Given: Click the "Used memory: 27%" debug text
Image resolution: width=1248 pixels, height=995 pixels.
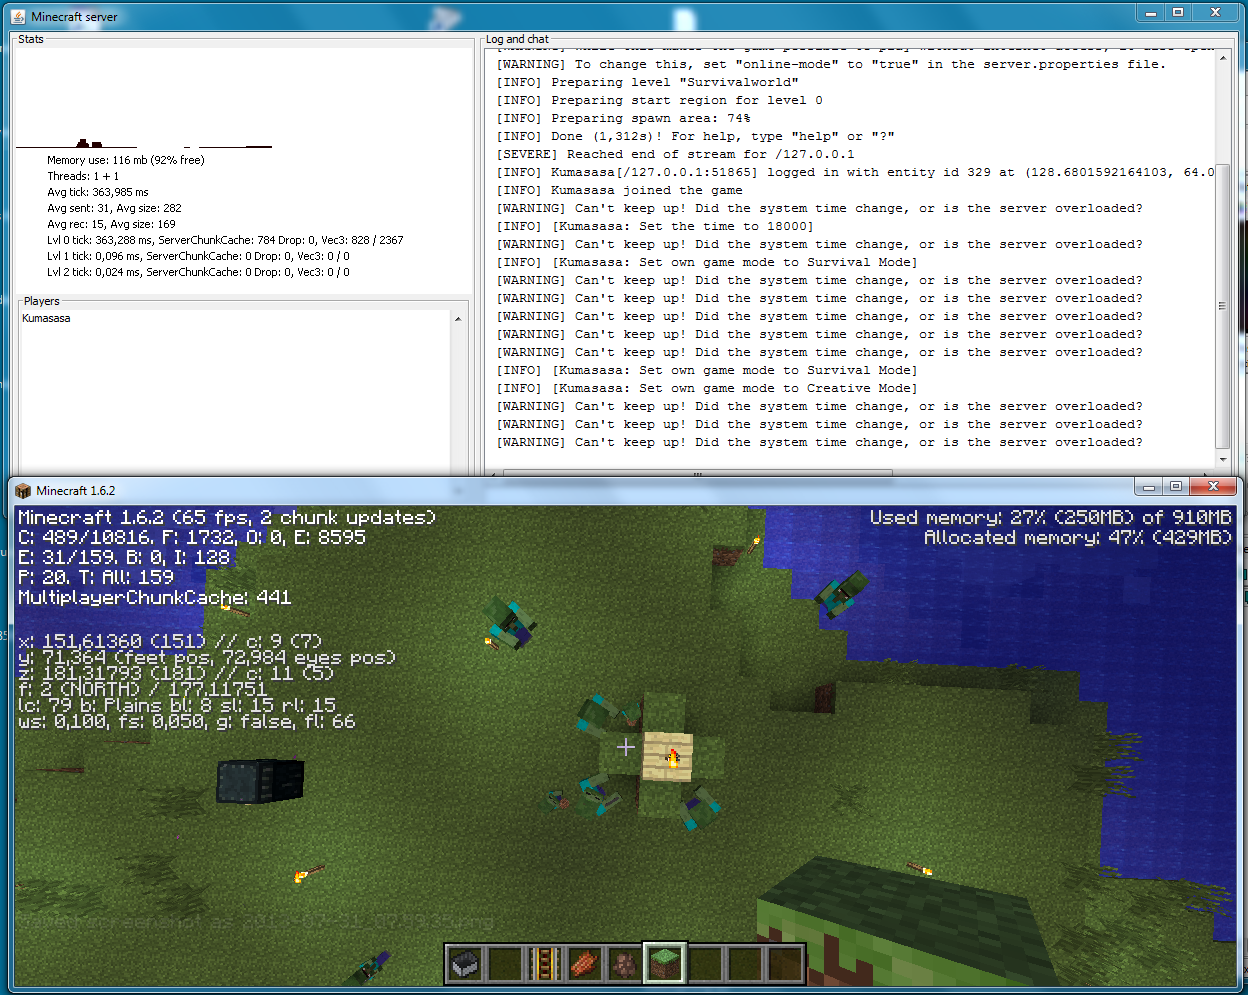Looking at the screenshot, I should [1050, 517].
